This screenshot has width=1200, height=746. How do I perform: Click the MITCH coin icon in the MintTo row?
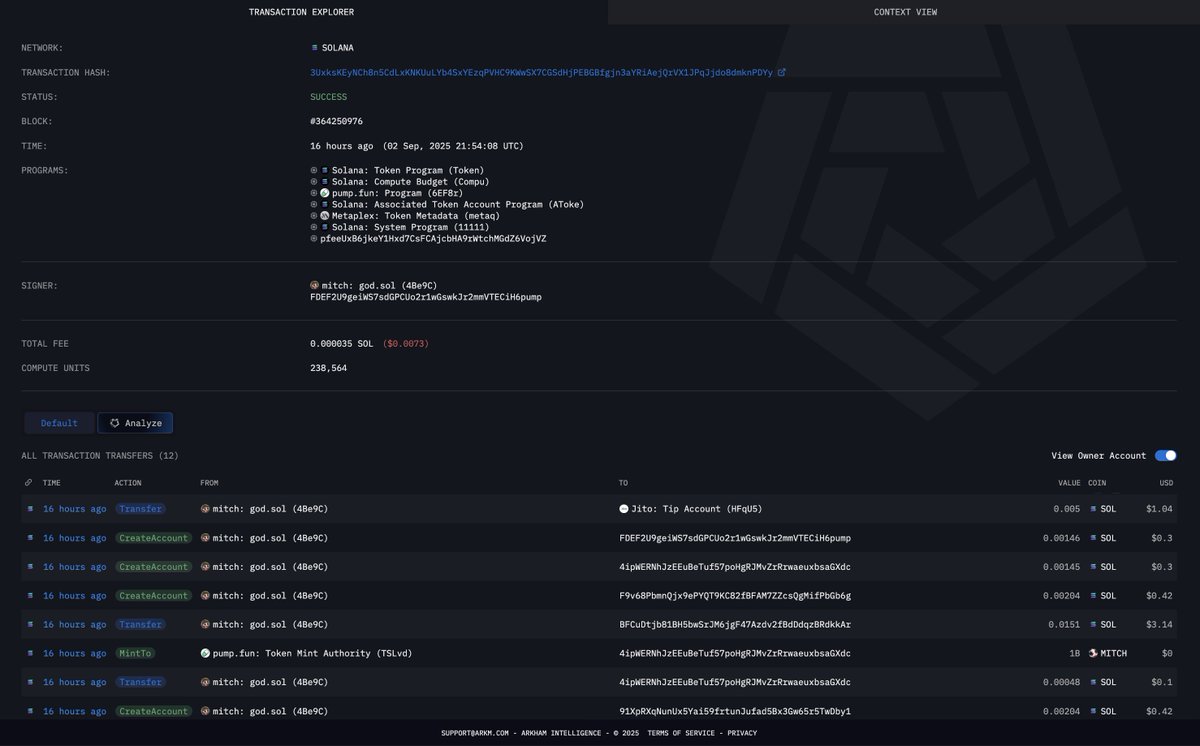tap(1093, 654)
